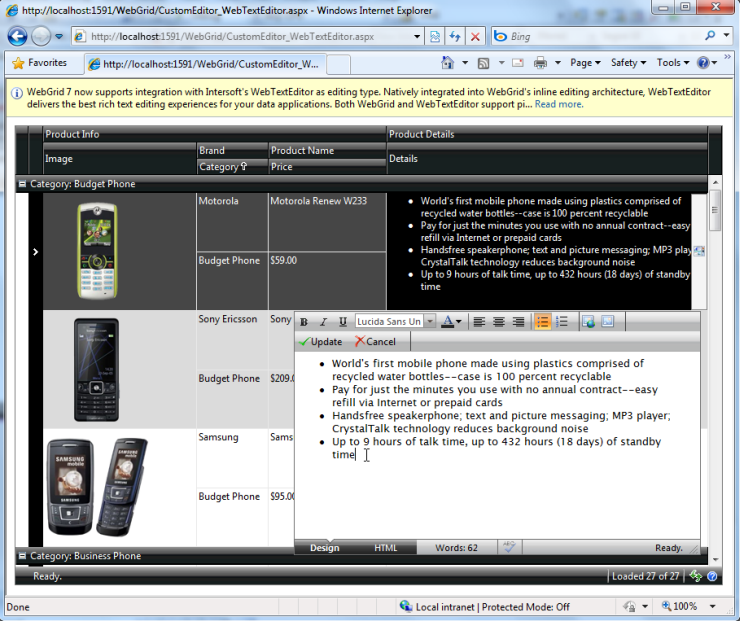The image size is (740, 621).
Task: Cancel the text editing
Action: pos(375,342)
